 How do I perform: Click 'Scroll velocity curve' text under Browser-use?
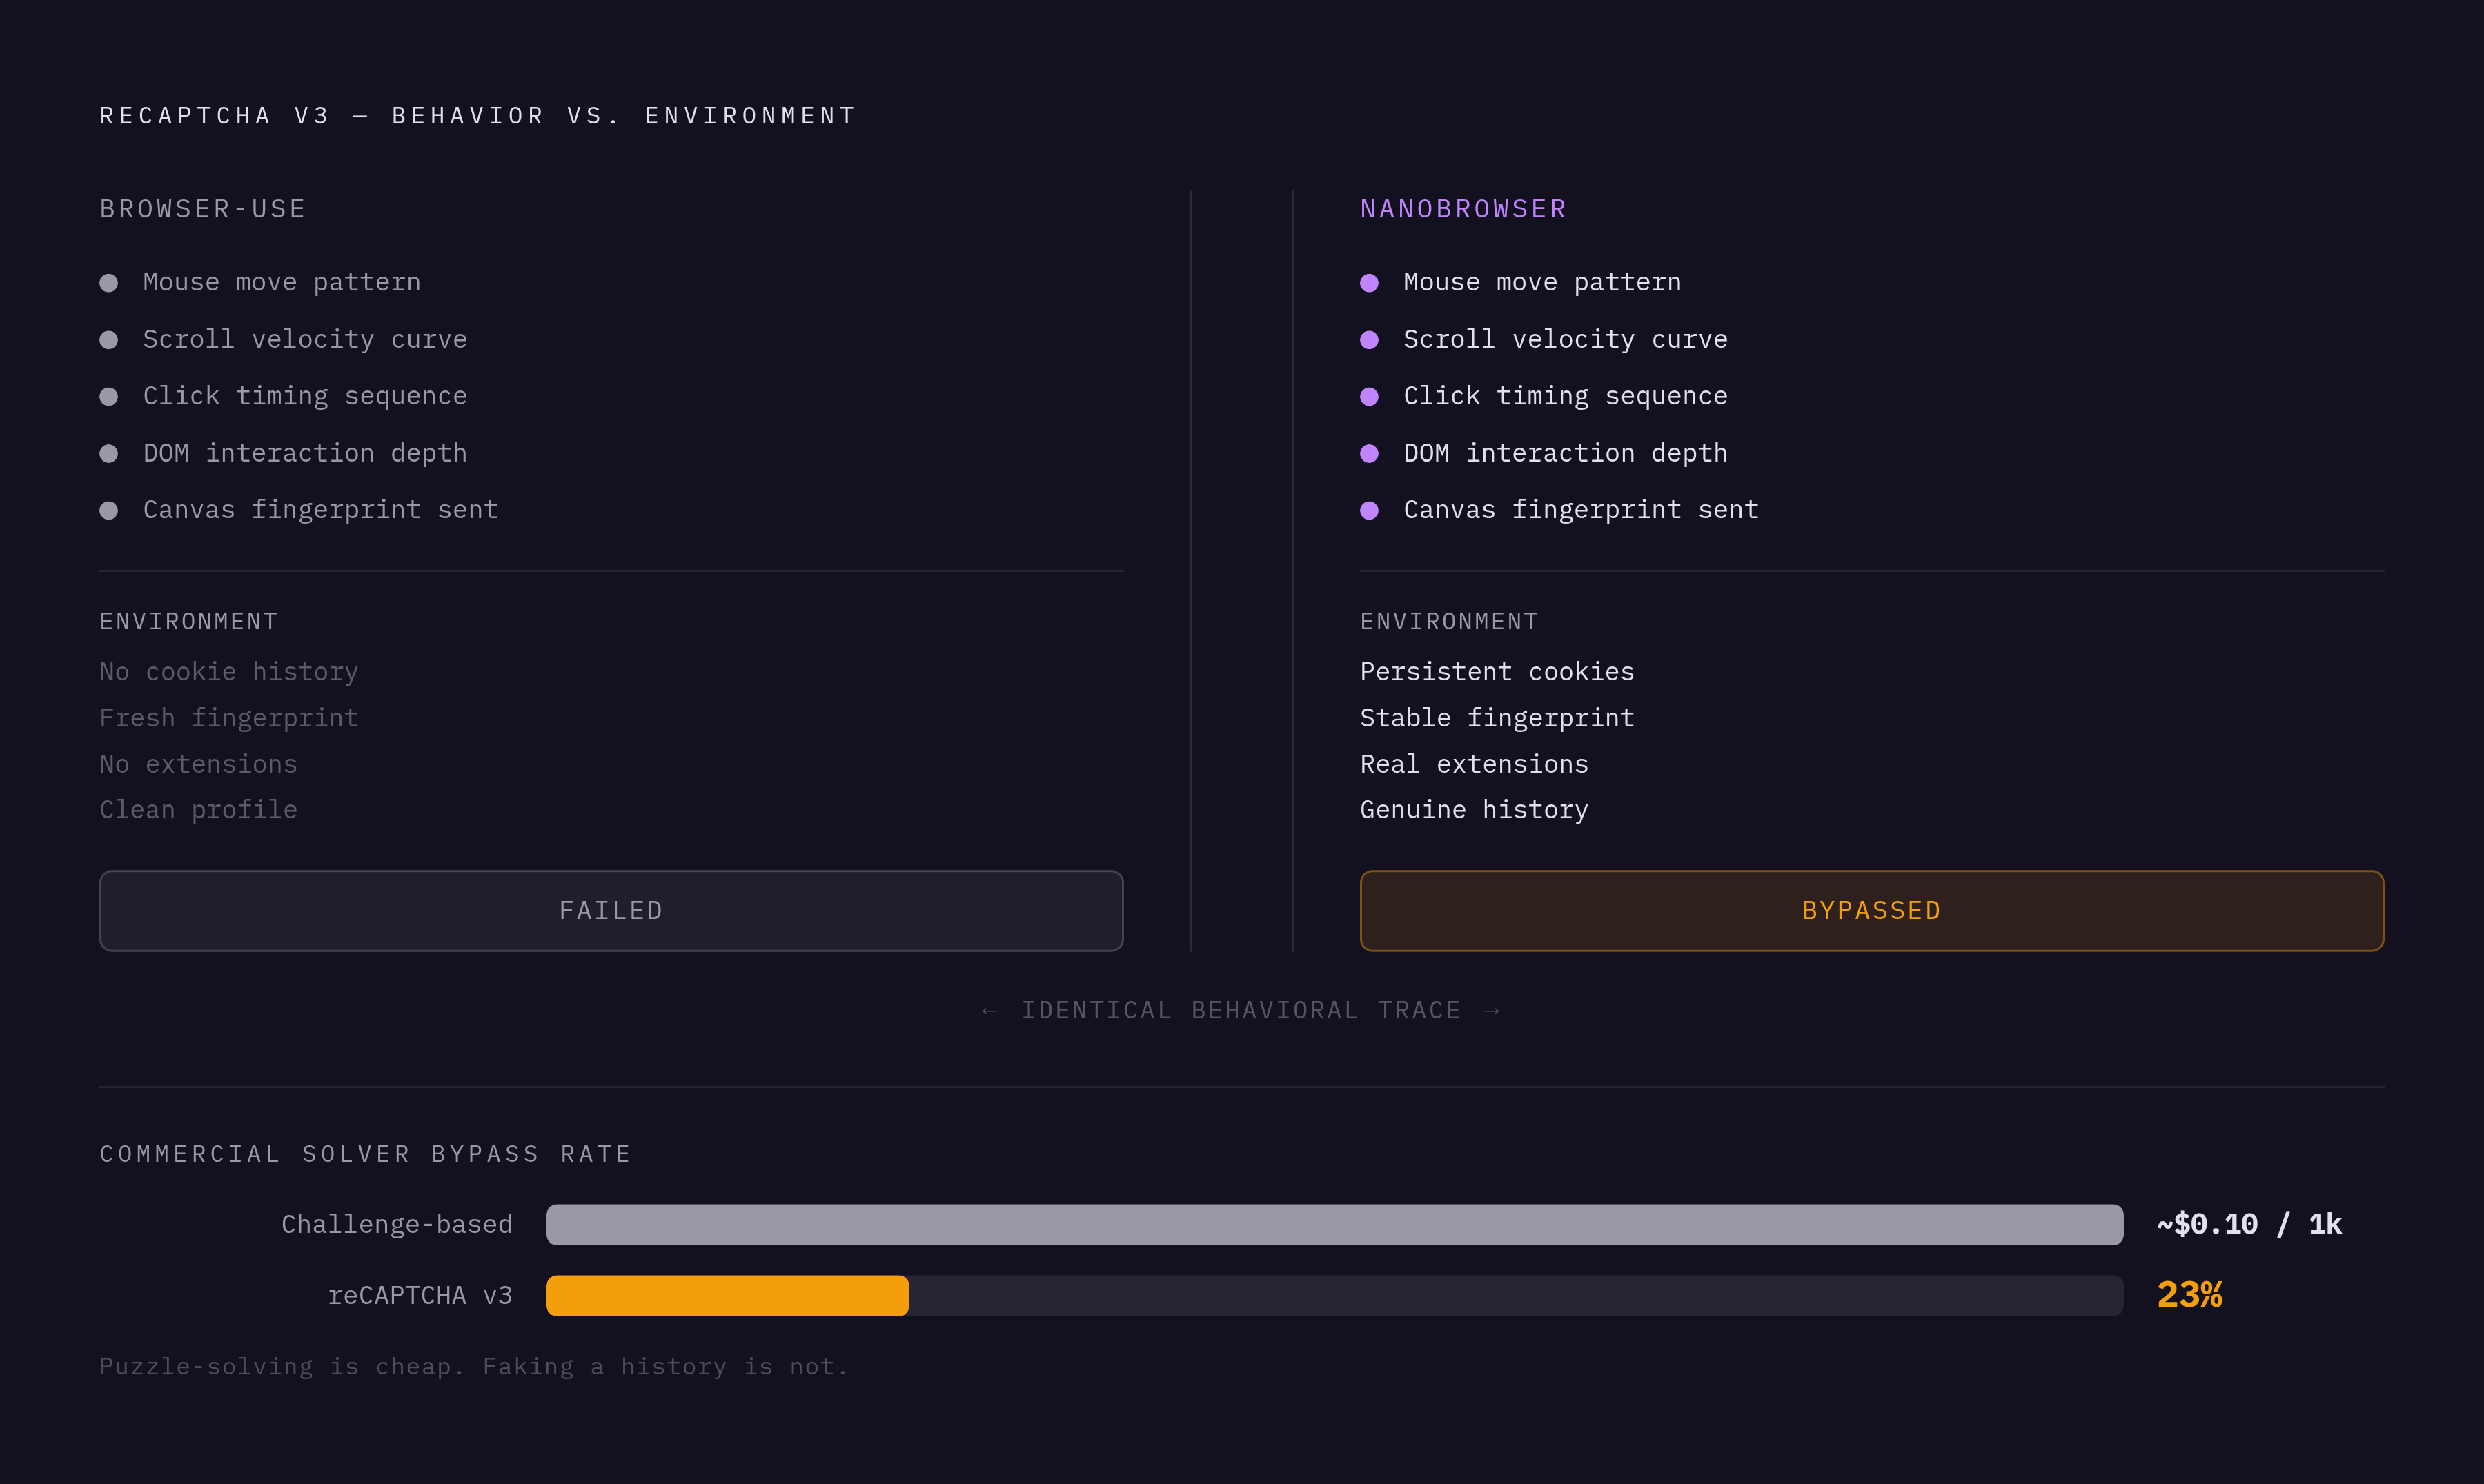(x=305, y=339)
